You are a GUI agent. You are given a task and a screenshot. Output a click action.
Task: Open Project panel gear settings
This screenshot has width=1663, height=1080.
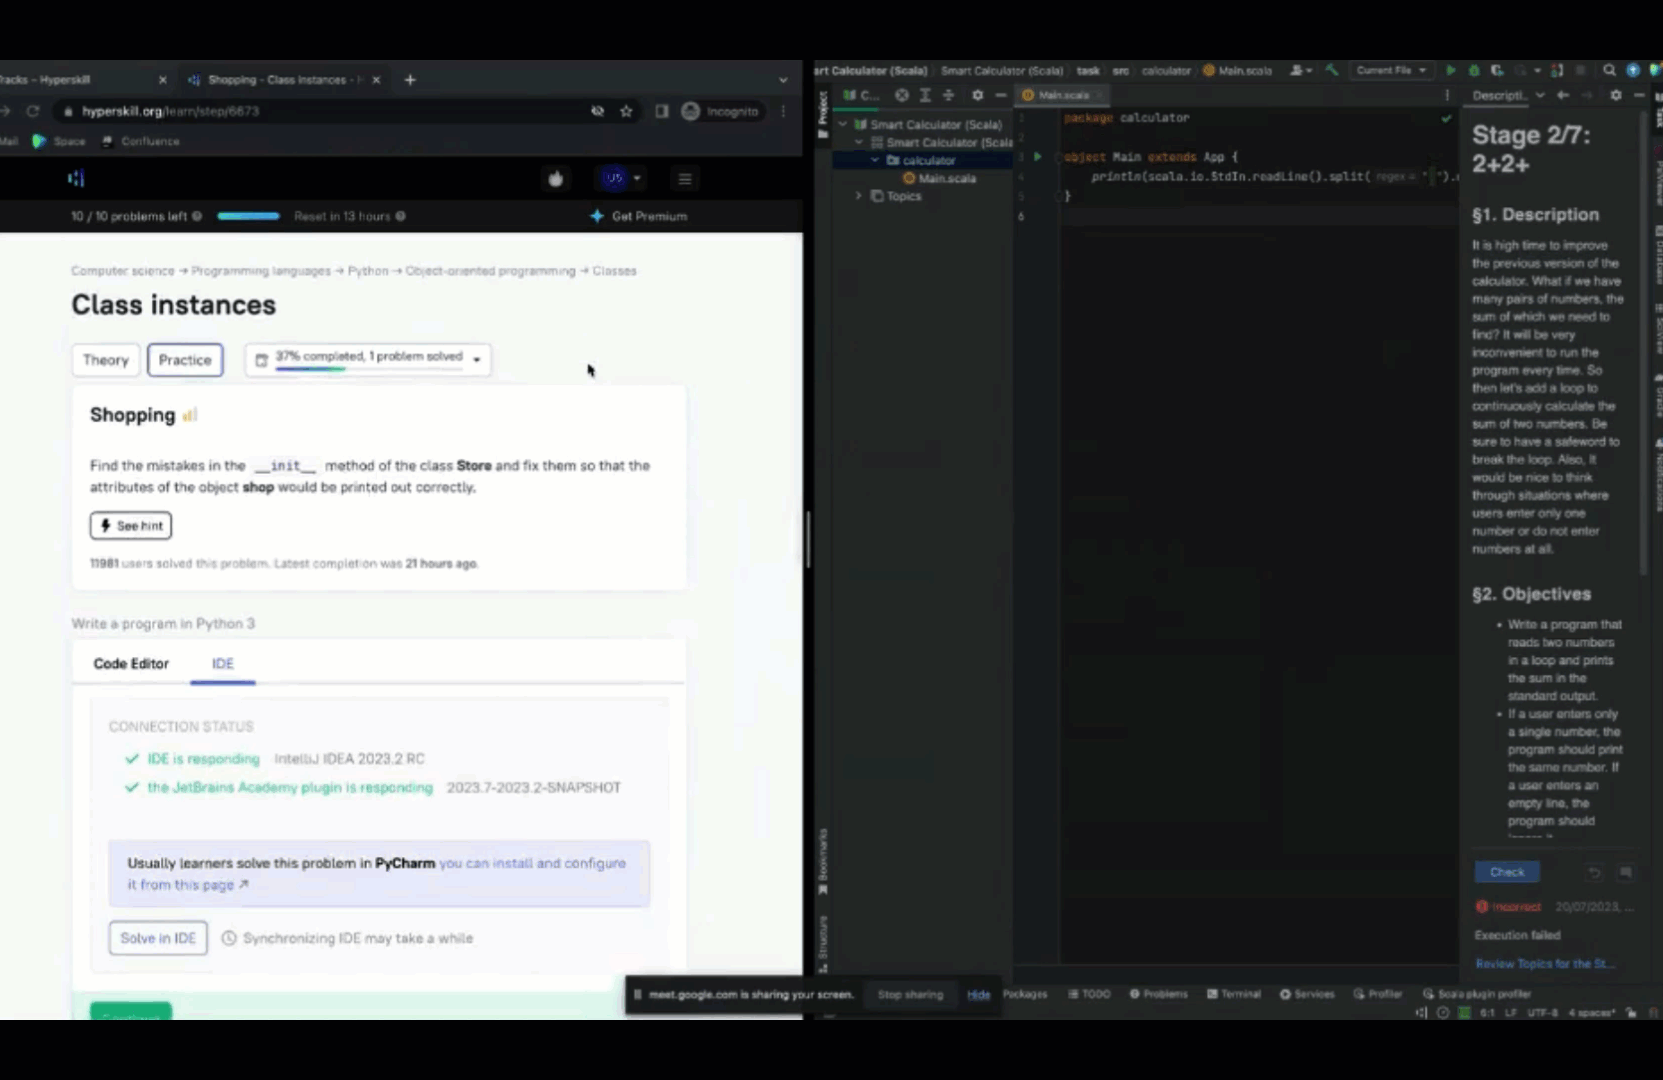pos(977,95)
